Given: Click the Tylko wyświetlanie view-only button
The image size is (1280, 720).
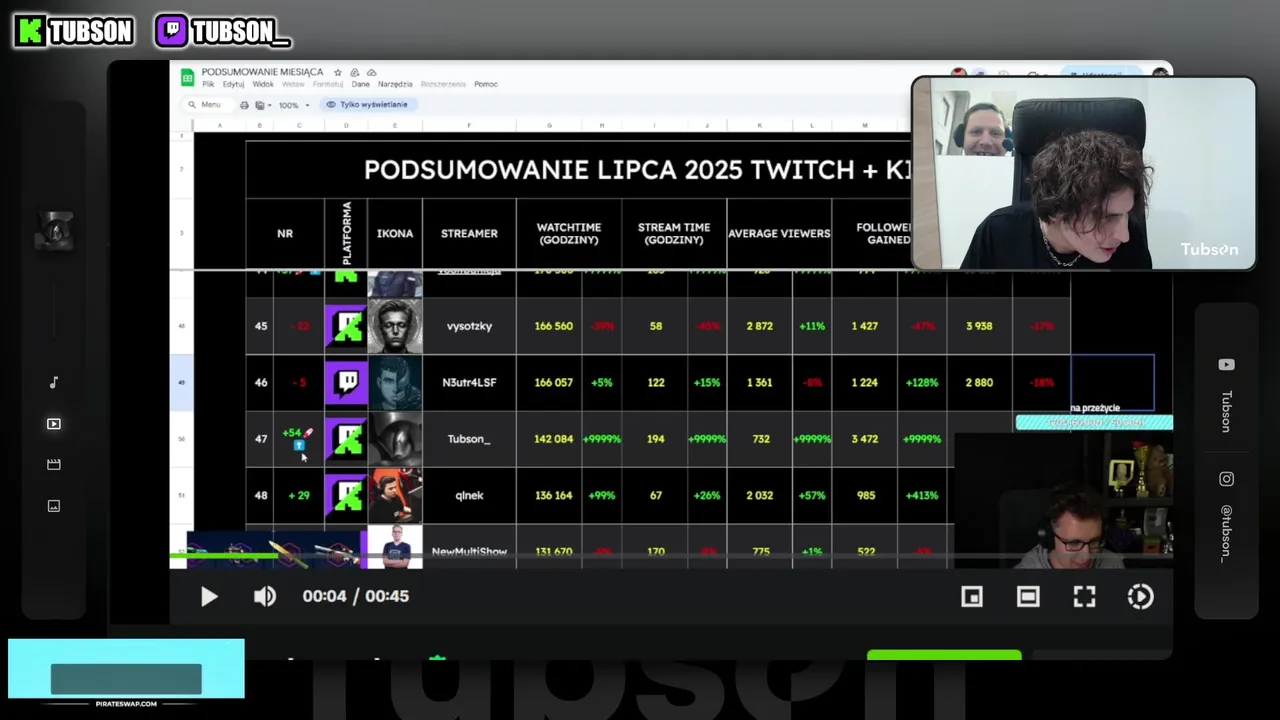Looking at the screenshot, I should (x=367, y=105).
